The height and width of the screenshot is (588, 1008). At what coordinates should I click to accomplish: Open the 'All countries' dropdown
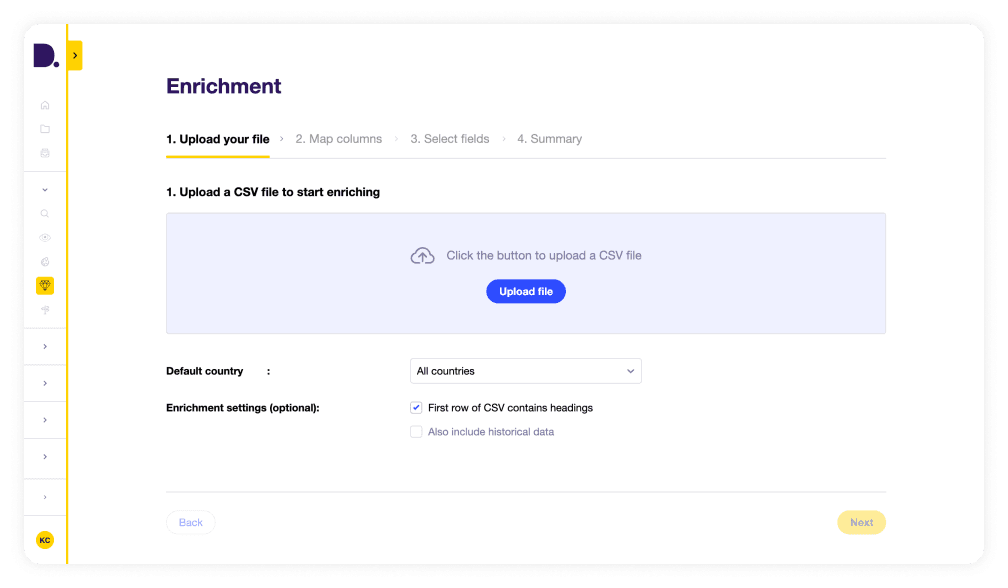[525, 370]
